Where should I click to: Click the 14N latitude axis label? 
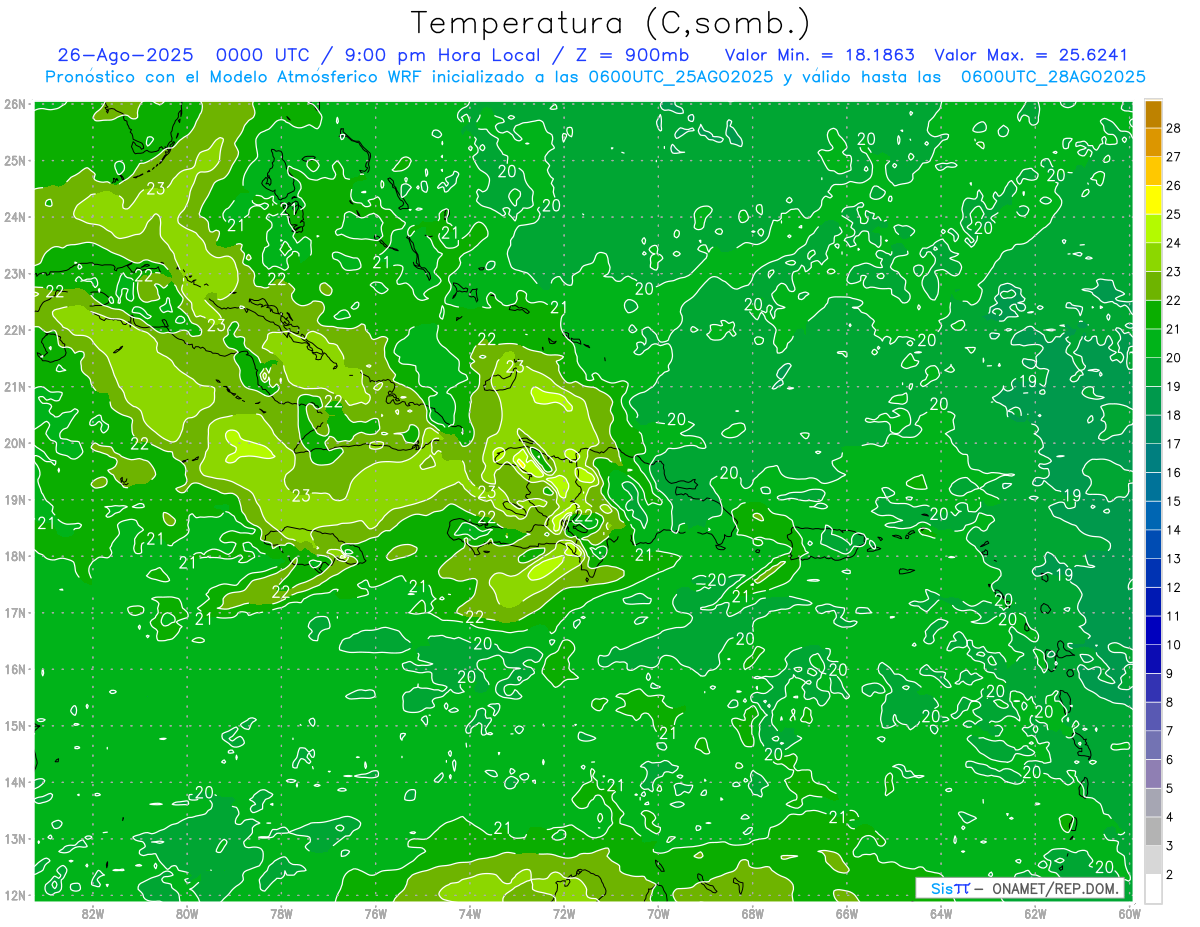15,782
